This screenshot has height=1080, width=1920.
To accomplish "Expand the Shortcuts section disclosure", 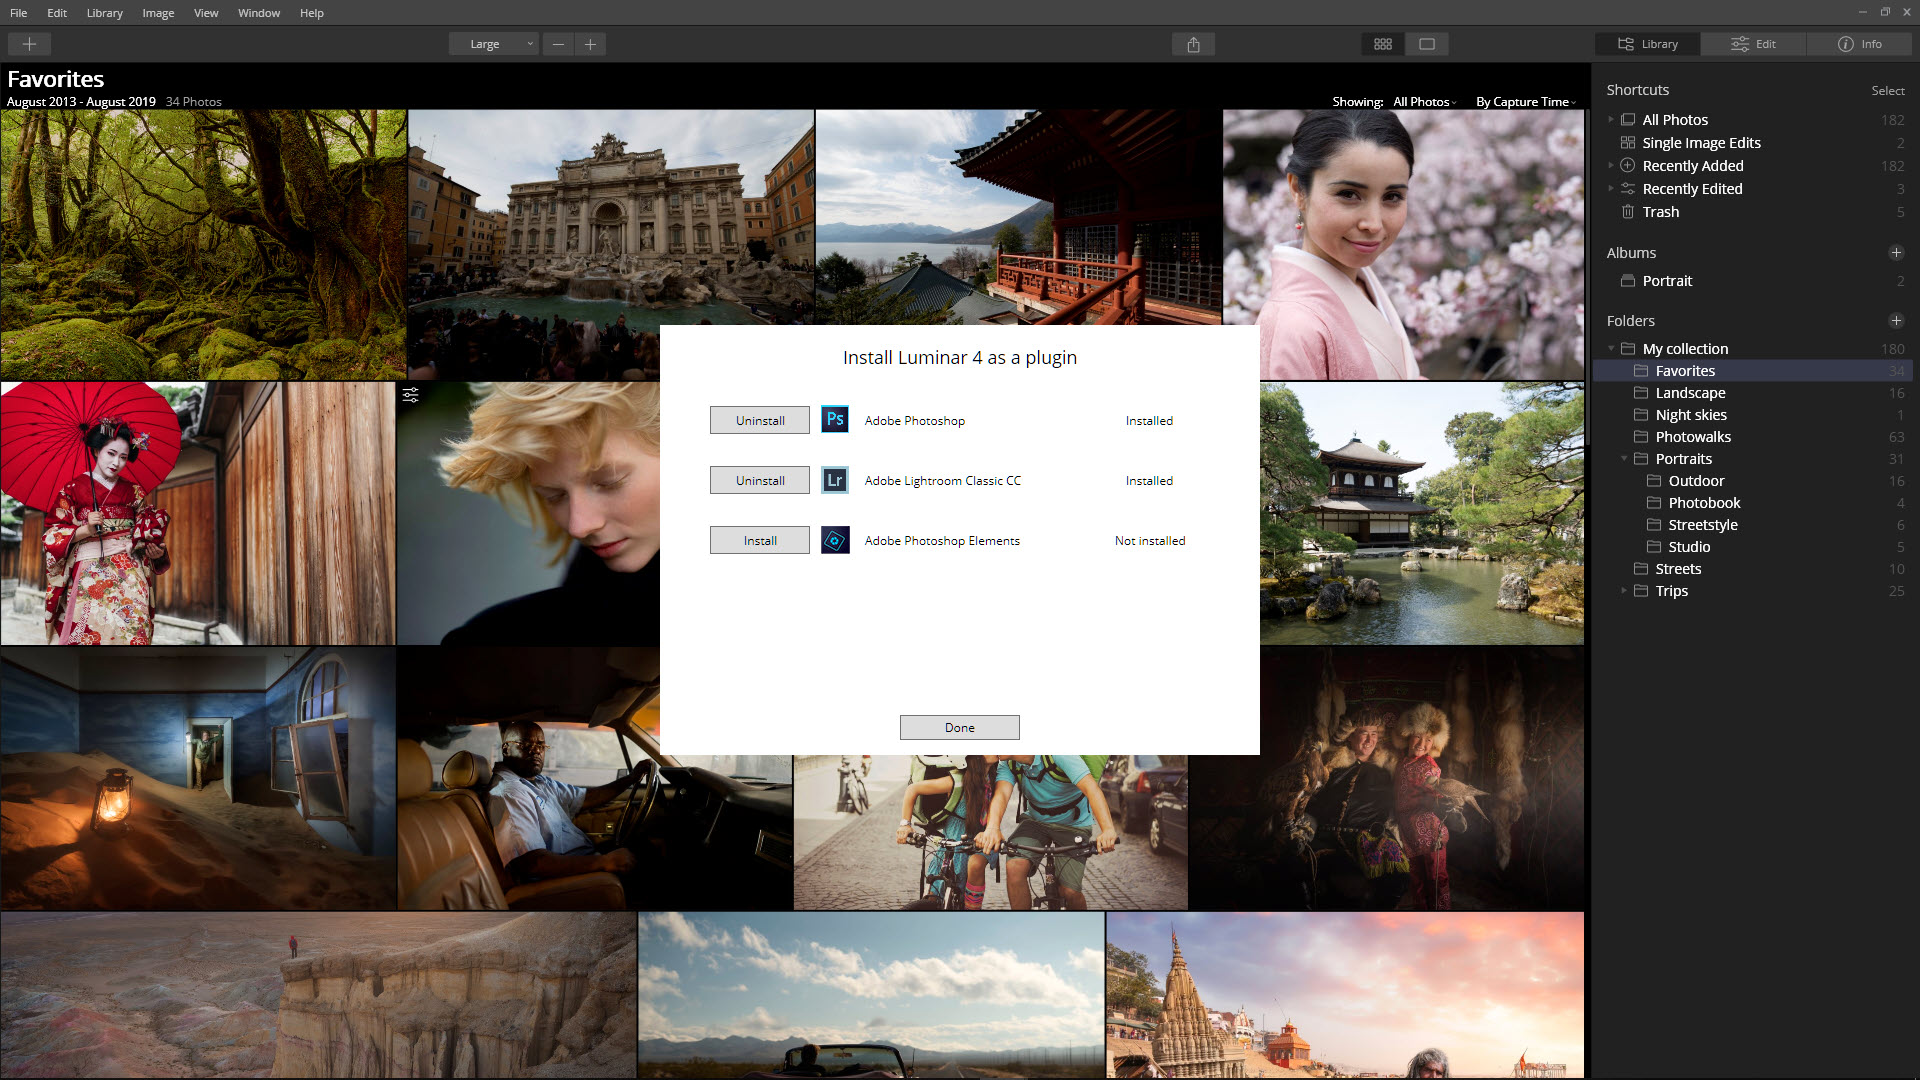I will coord(1638,88).
